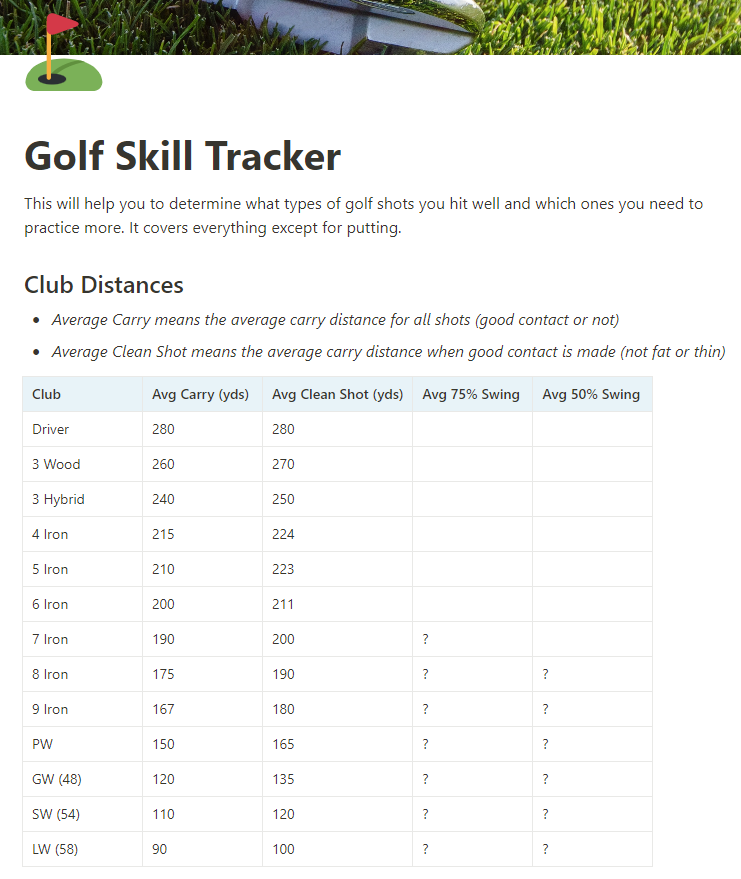The width and height of the screenshot is (741, 879).
Task: Select the Club column header
Action: (x=82, y=394)
